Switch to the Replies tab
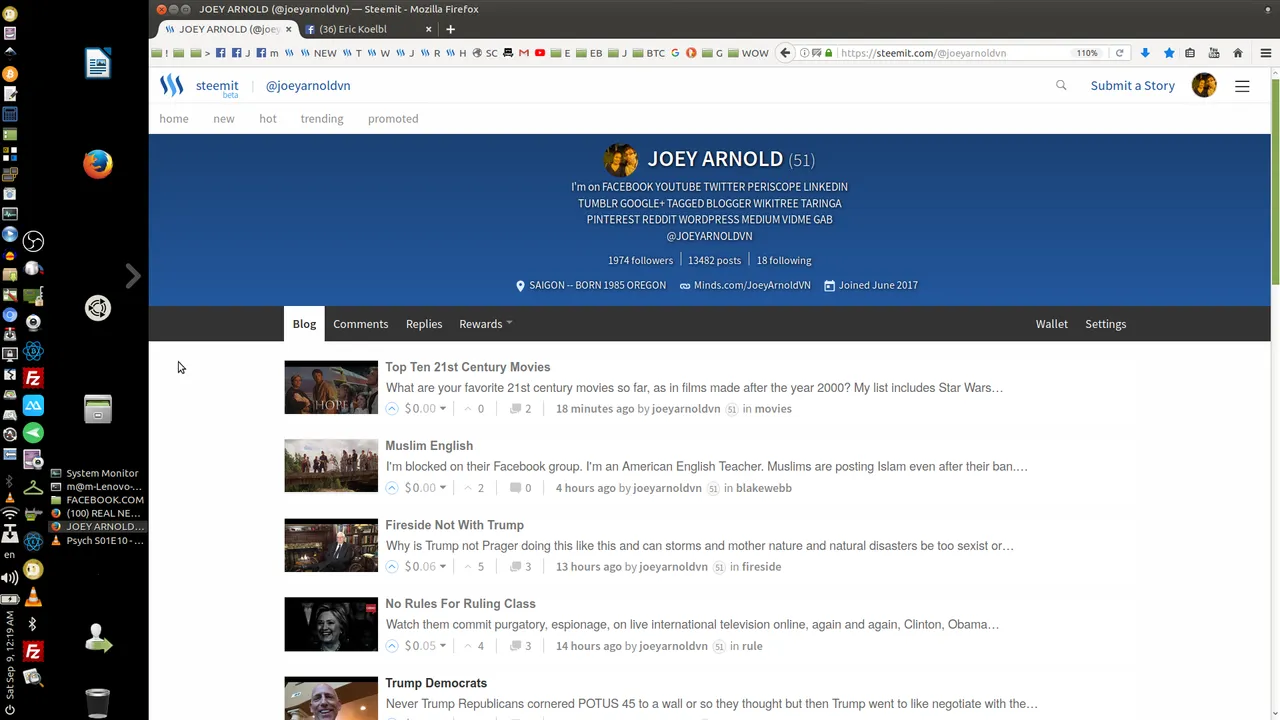This screenshot has width=1280, height=720. 424,324
